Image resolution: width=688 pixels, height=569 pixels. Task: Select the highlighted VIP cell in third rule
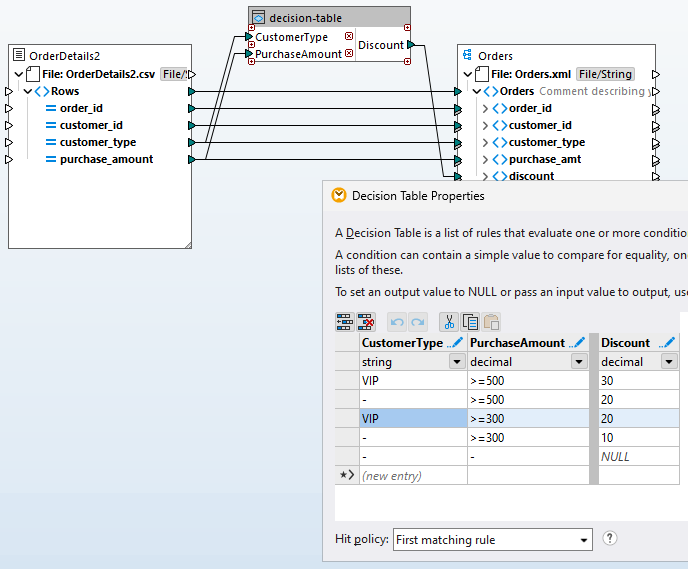[412, 419]
